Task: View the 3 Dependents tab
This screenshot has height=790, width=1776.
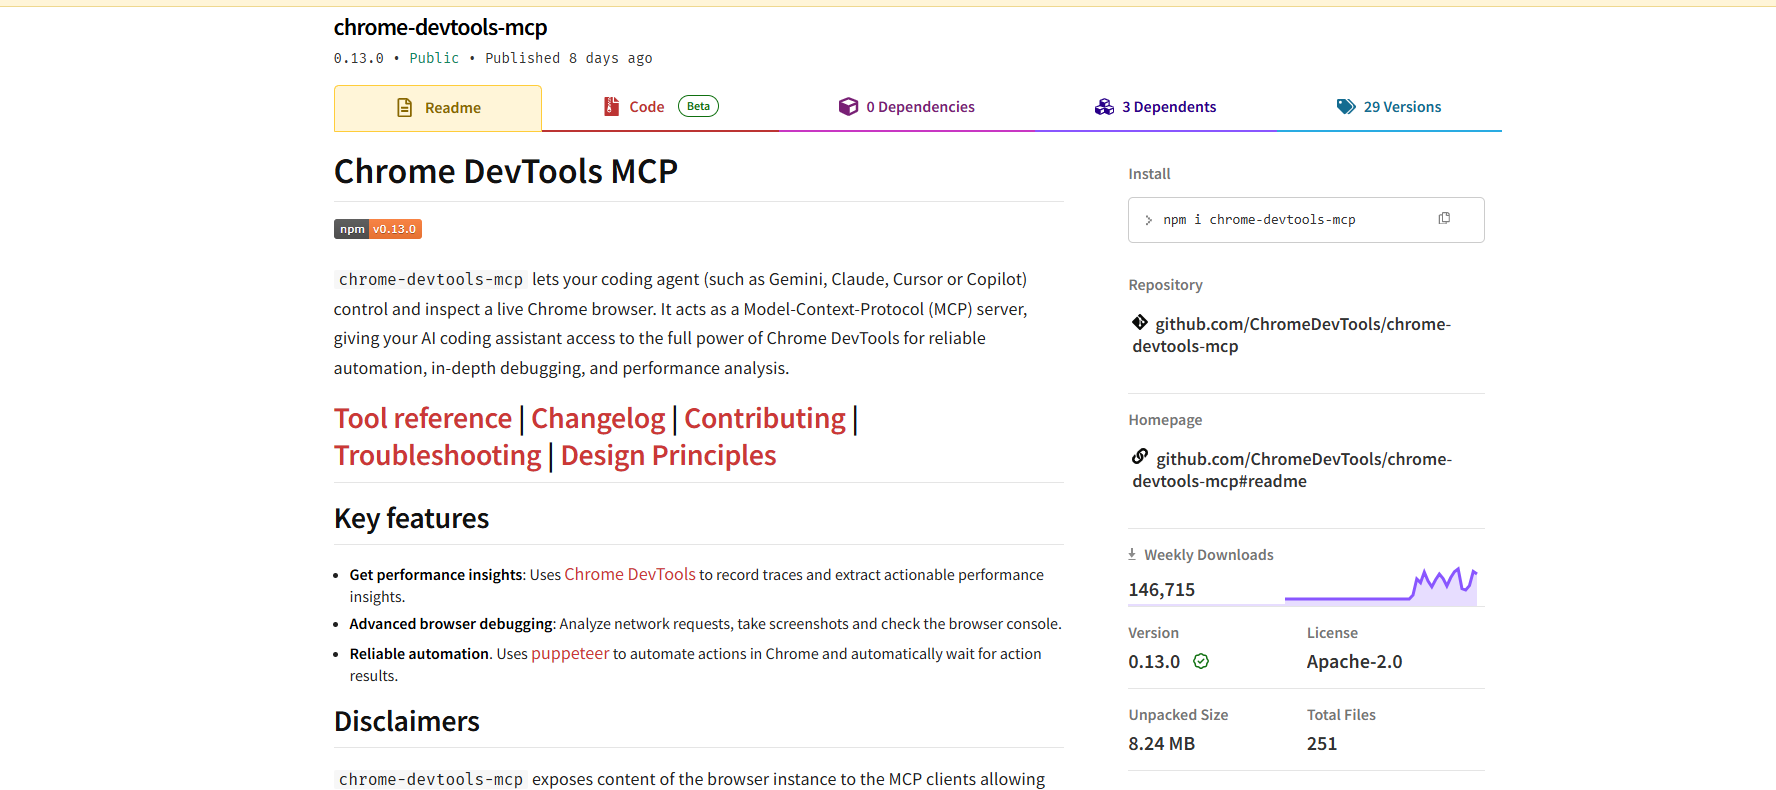Action: [1155, 107]
